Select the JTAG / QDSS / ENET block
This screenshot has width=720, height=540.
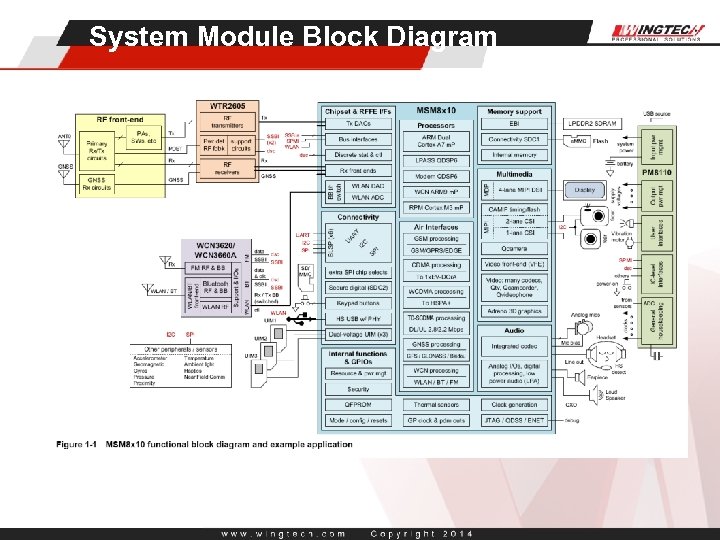point(514,420)
